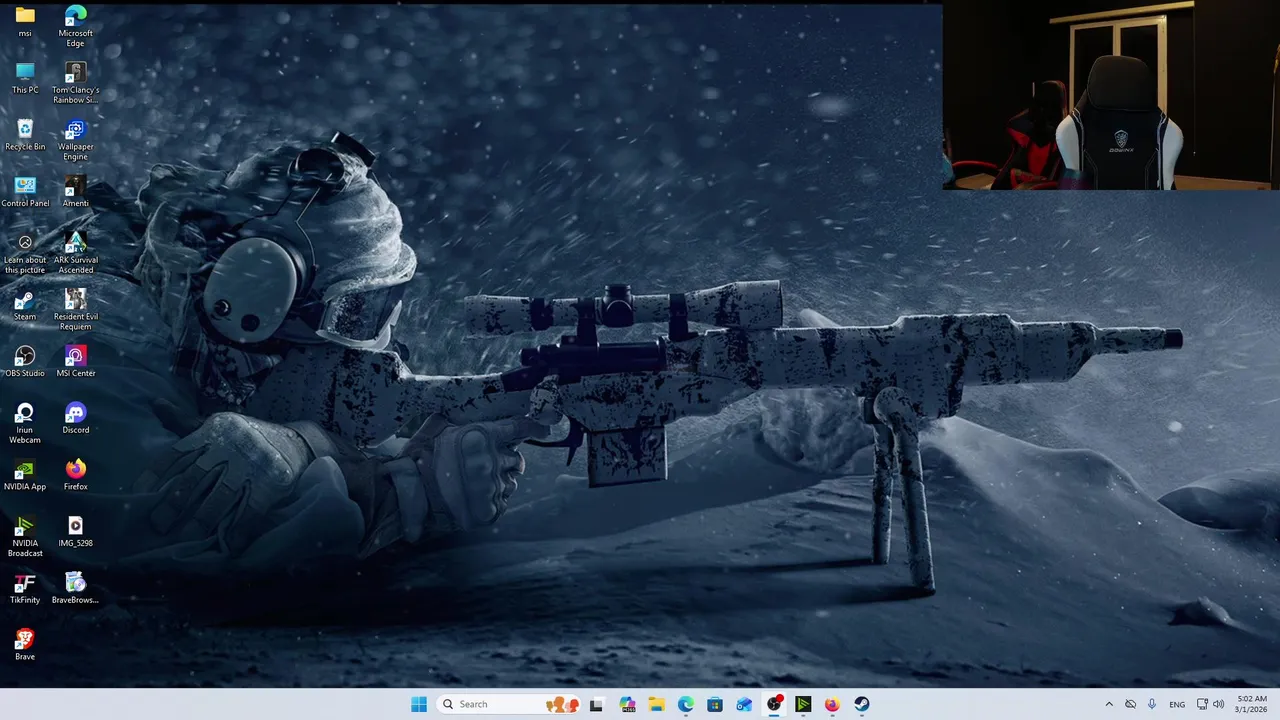Select the IMG_5298 file on desktop
Screen dimensions: 1280x720
(x=75, y=532)
